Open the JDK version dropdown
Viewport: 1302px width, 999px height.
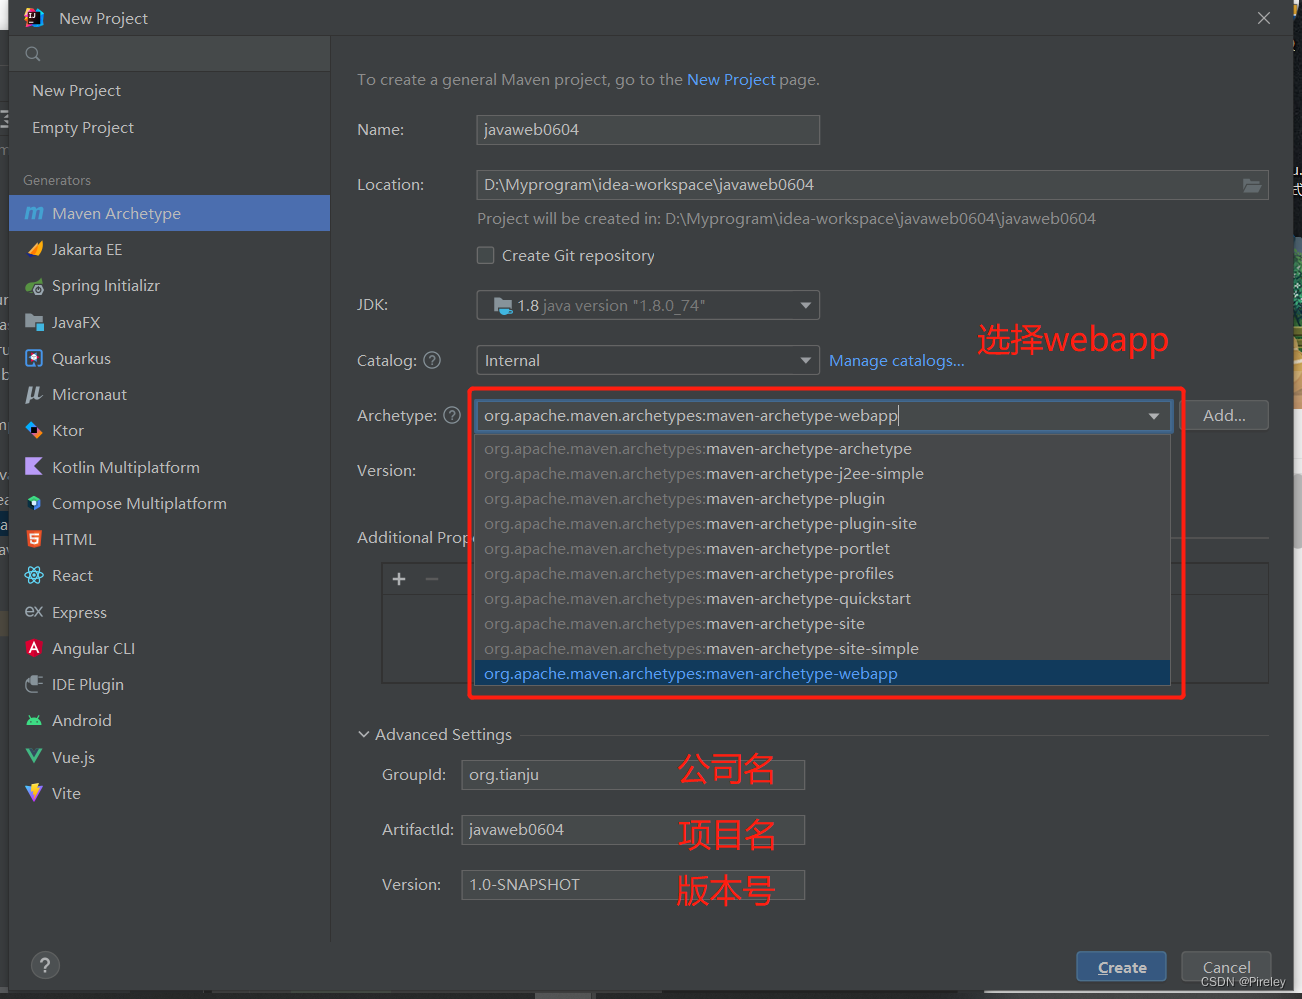click(648, 305)
